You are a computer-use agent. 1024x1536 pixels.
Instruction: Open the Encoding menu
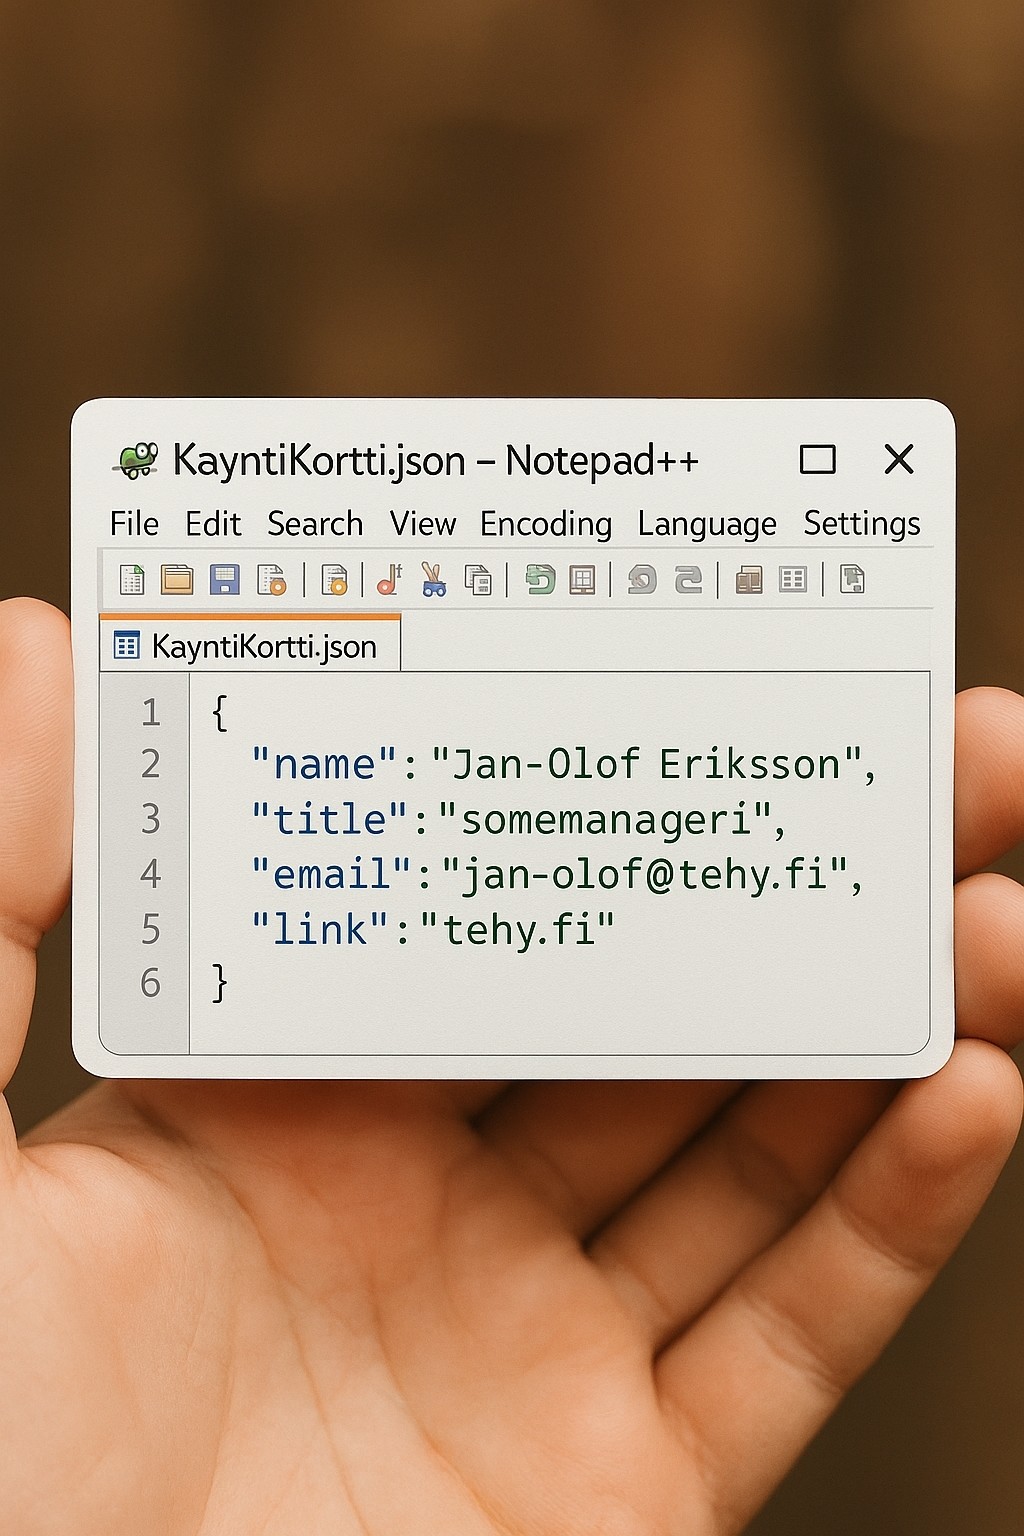[546, 524]
